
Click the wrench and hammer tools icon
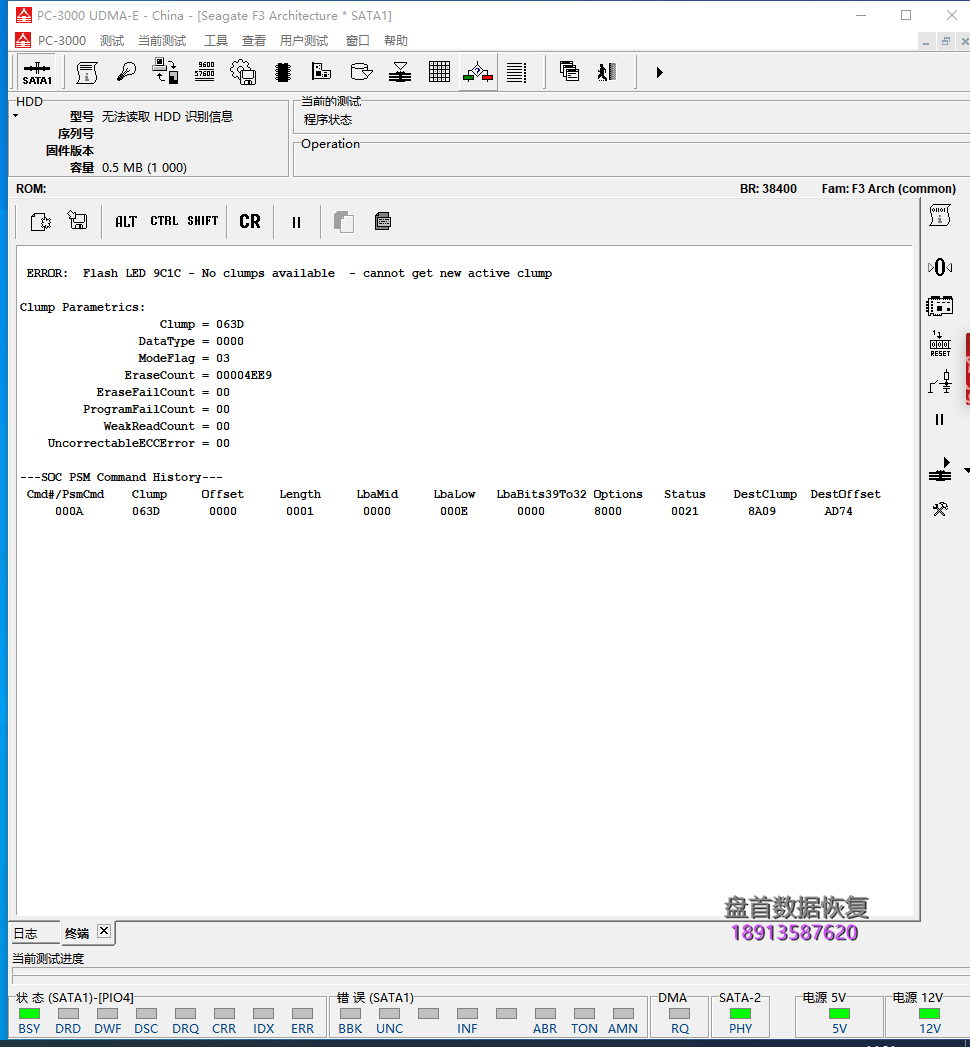pyautogui.click(x=940, y=509)
